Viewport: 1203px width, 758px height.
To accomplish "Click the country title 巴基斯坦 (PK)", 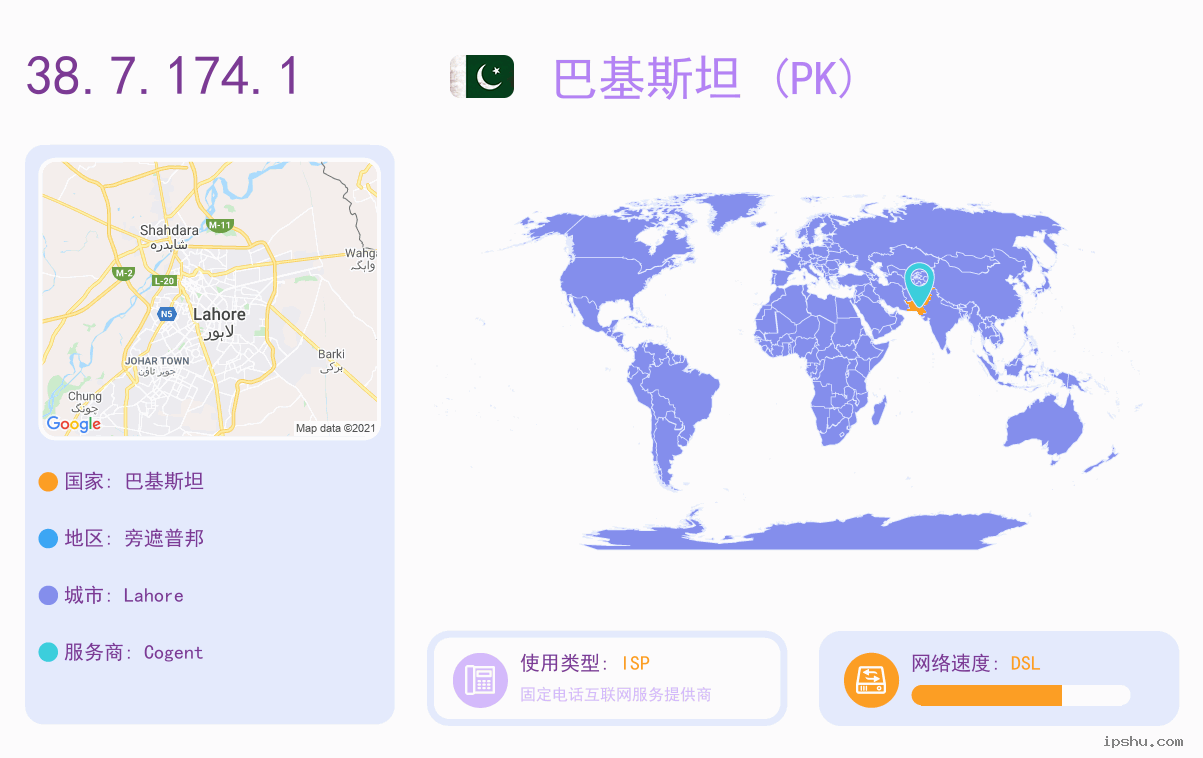I will click(705, 78).
